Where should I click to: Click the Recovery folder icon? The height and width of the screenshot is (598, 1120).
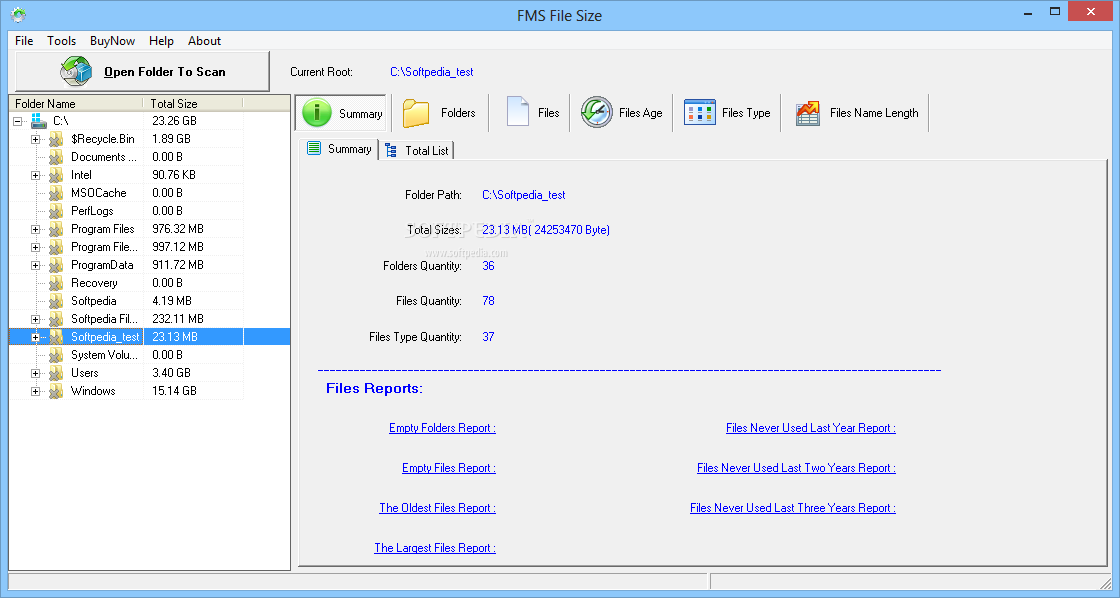(x=56, y=283)
